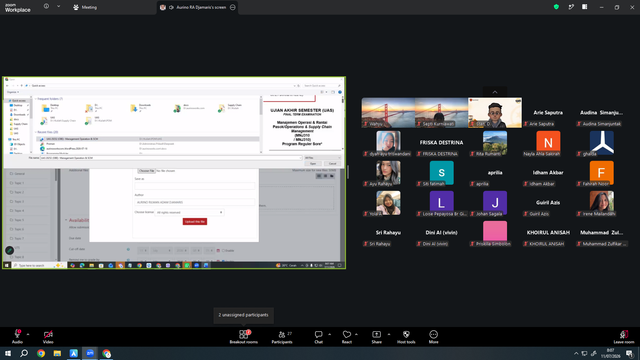The image size is (640, 360).
Task: Start camera with the Video button
Action: [48, 337]
